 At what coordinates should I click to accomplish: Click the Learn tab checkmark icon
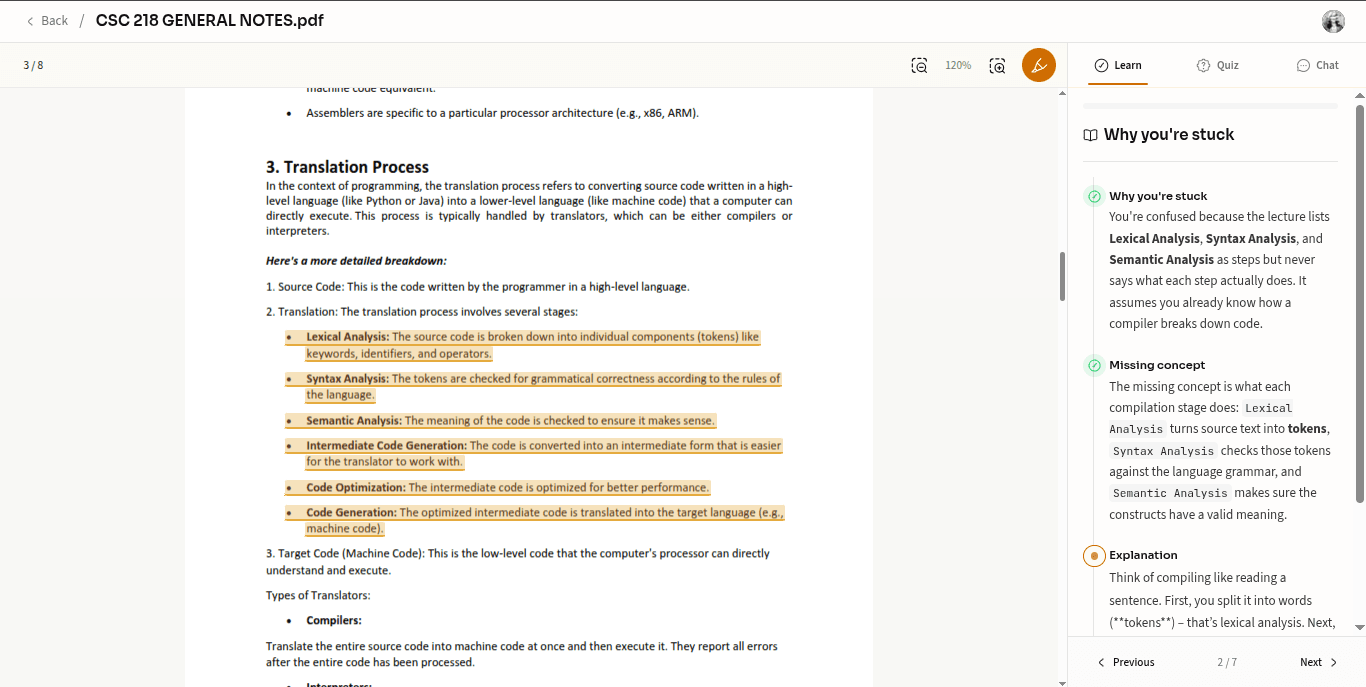(1101, 65)
